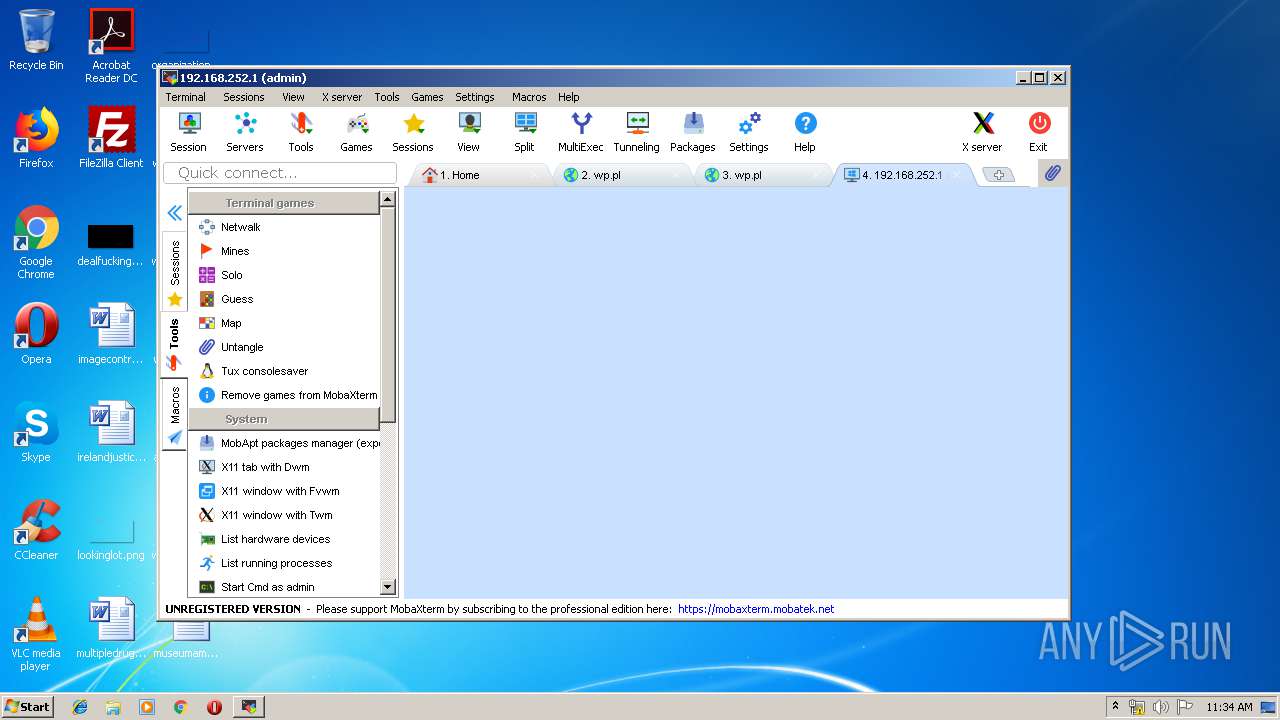Collapse the sidebar with double chevron
The image size is (1280, 720).
174,212
